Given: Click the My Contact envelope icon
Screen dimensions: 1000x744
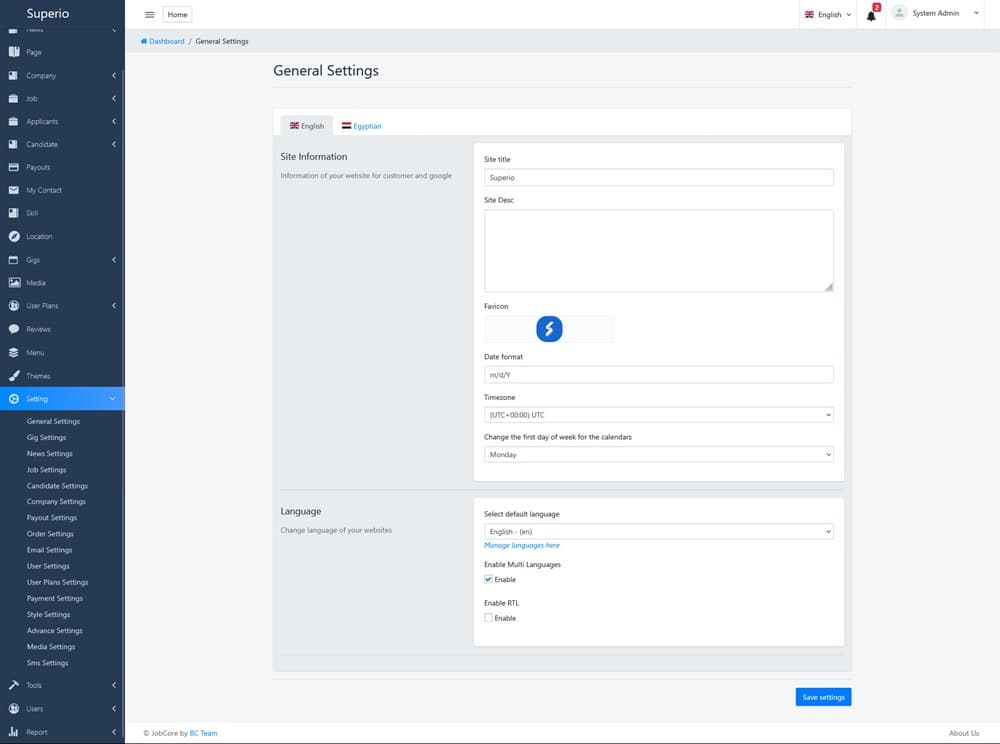Looking at the screenshot, I should click(x=14, y=190).
